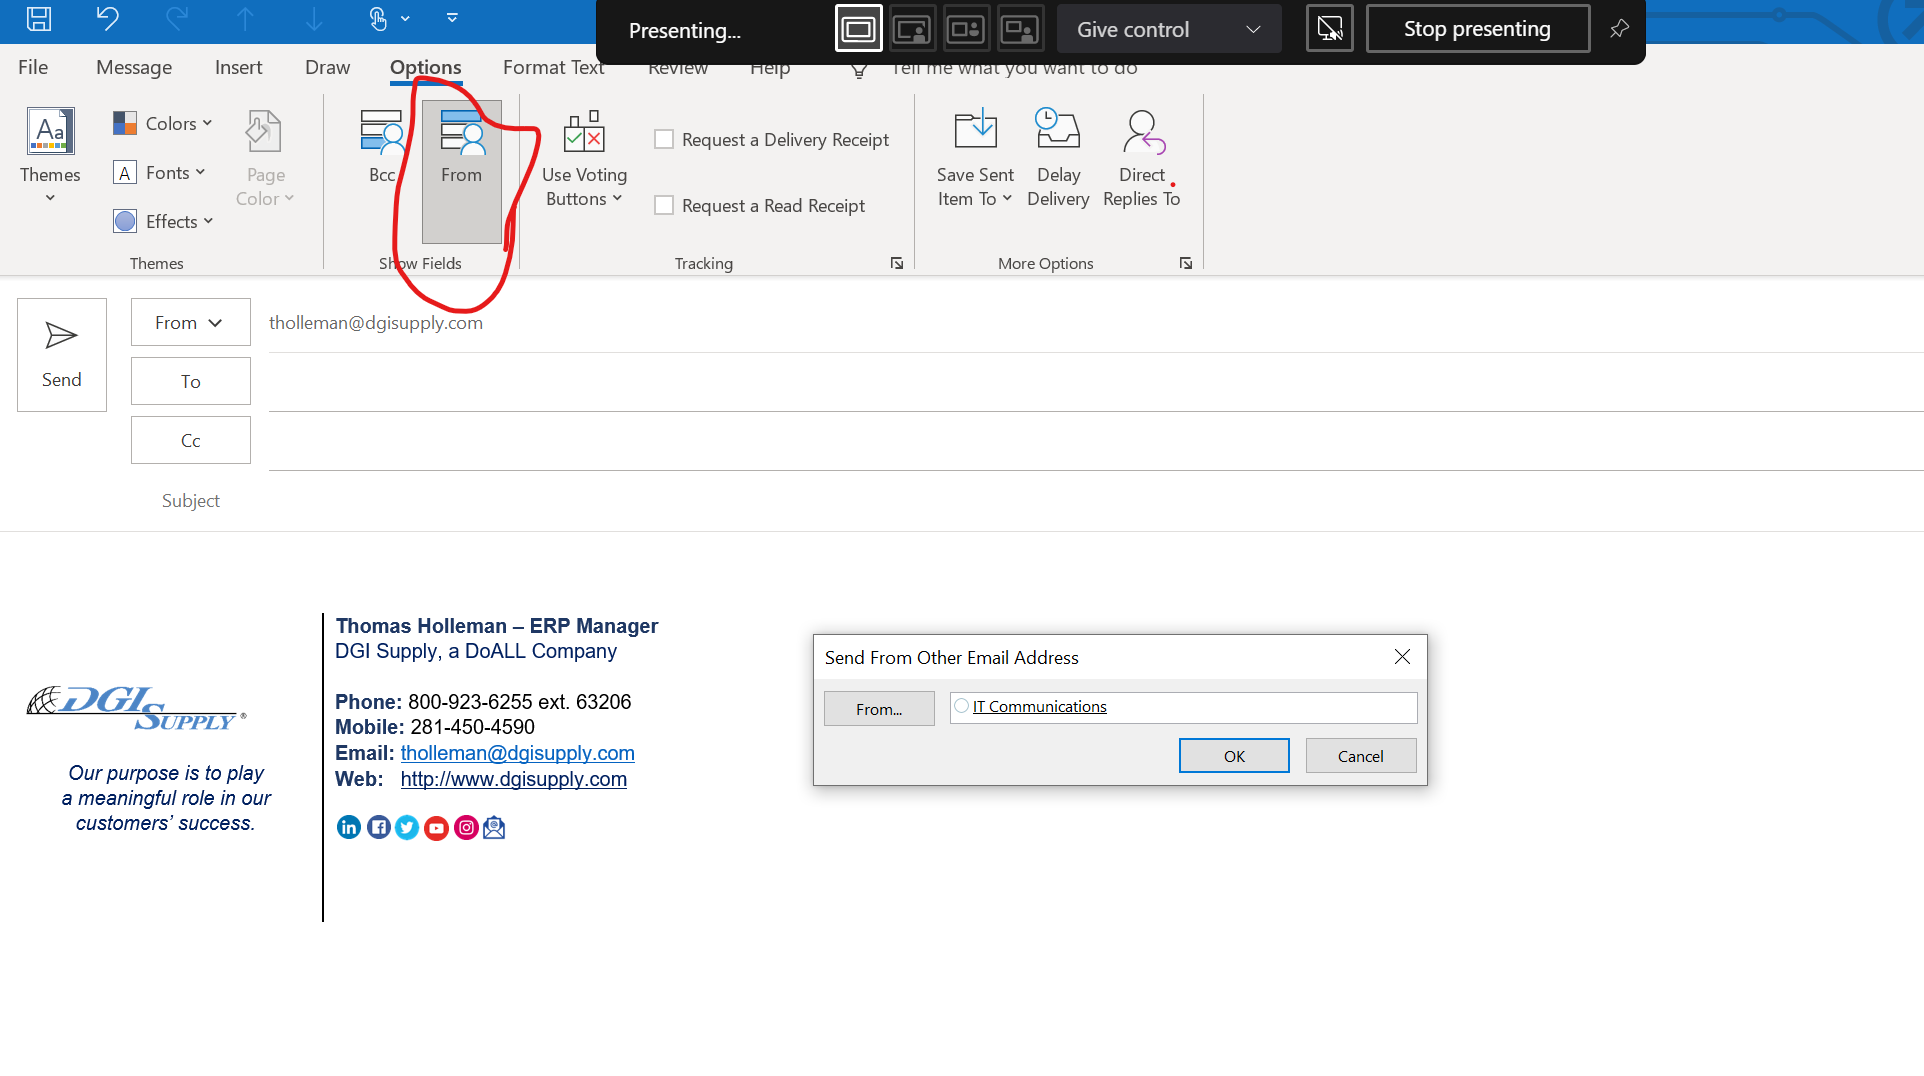Toggle the From field button in ribbon
The image size is (1924, 1076).
tap(461, 170)
